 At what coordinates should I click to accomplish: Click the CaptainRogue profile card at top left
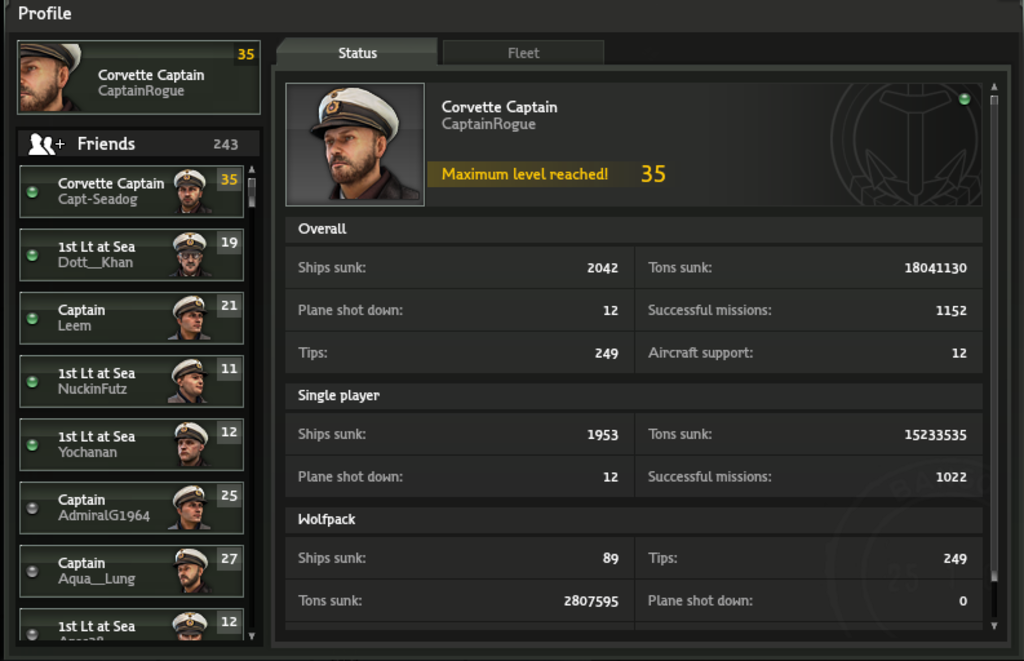pos(139,78)
